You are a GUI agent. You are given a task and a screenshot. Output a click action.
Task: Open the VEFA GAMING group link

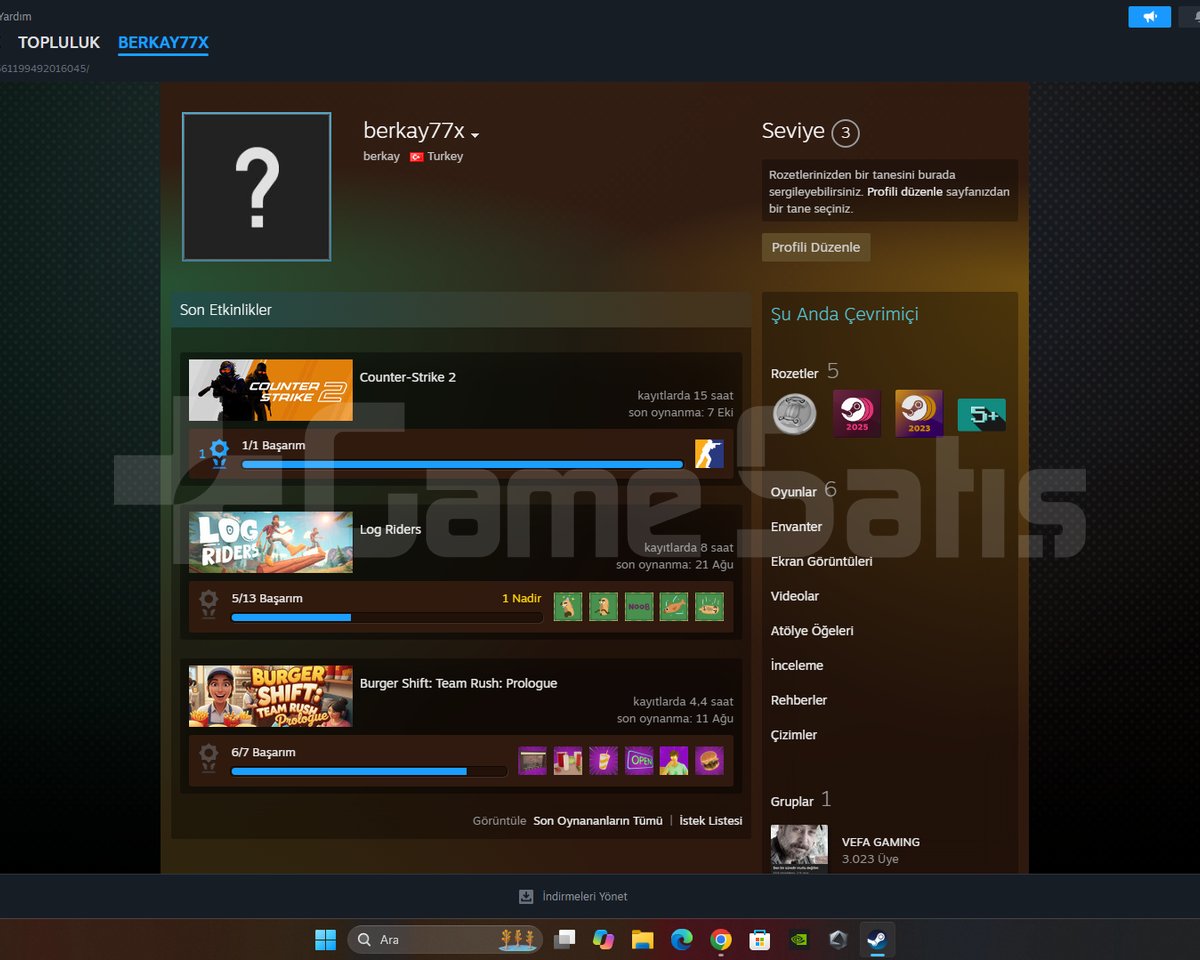[881, 842]
